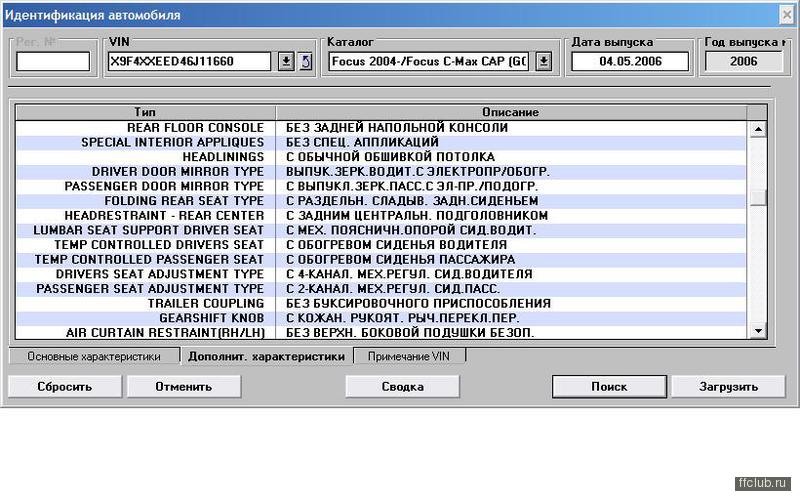Select the GEARSHIFT KNOB row
Viewport: 800px width, 500px height.
[381, 318]
